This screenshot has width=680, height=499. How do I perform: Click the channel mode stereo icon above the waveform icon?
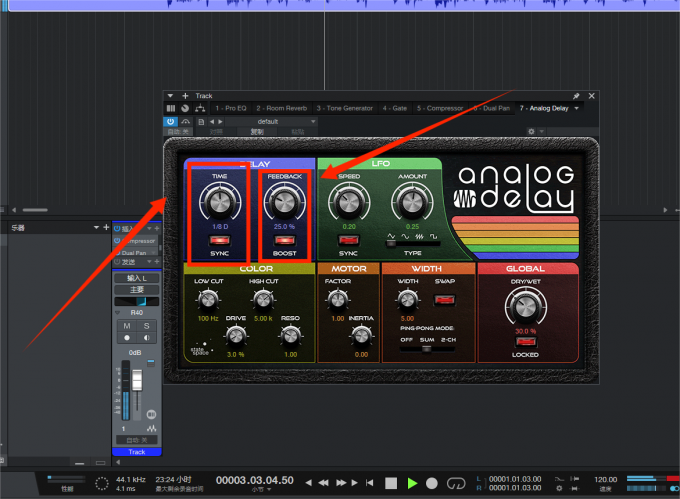(x=151, y=414)
